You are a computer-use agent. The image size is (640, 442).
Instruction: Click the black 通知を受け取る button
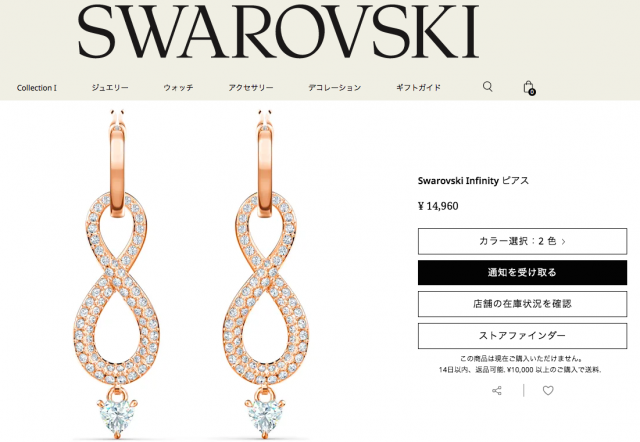click(522, 272)
